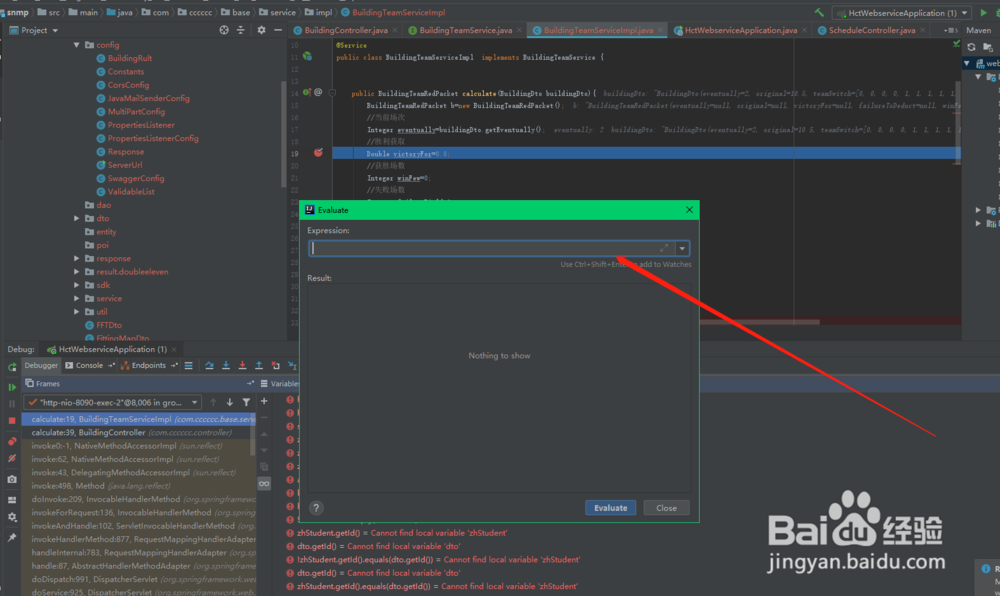Switch to HctWebserviceApplication.java tab

740,30
